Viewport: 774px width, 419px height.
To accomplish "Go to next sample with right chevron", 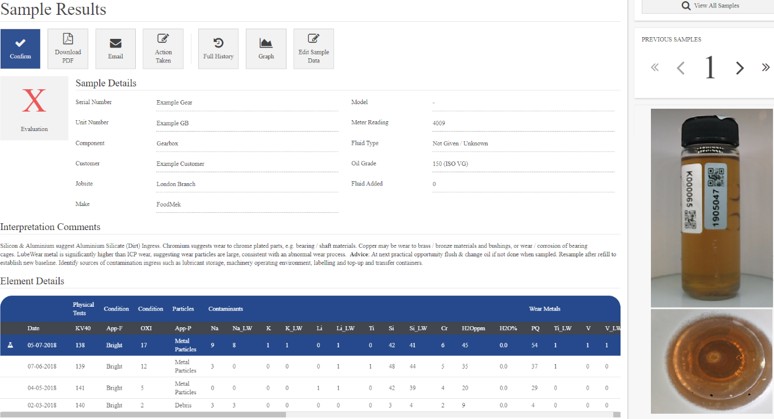I will [x=740, y=68].
